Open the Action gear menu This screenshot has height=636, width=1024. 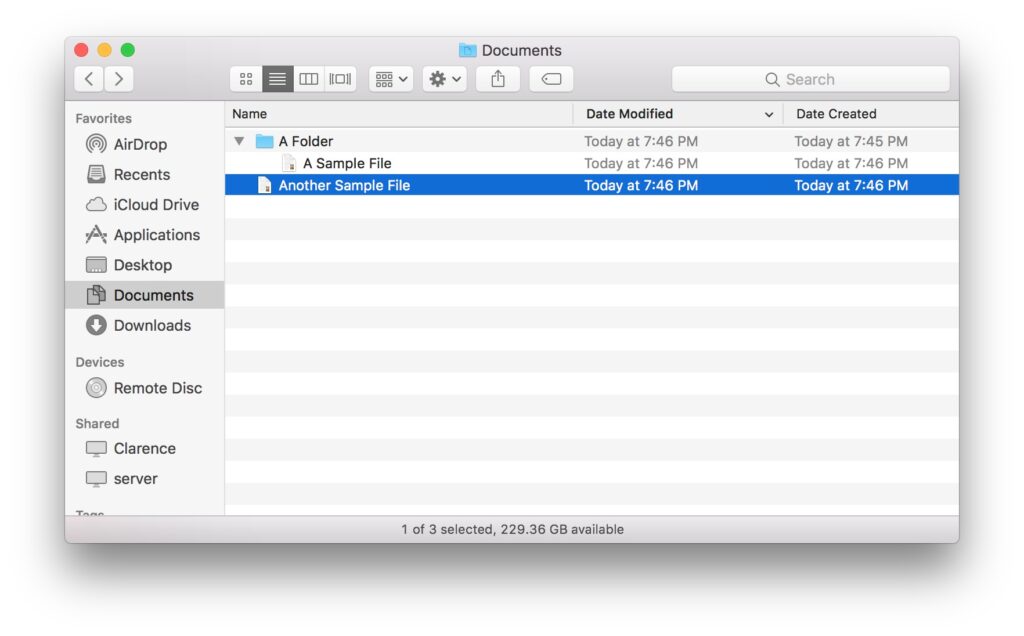click(444, 78)
